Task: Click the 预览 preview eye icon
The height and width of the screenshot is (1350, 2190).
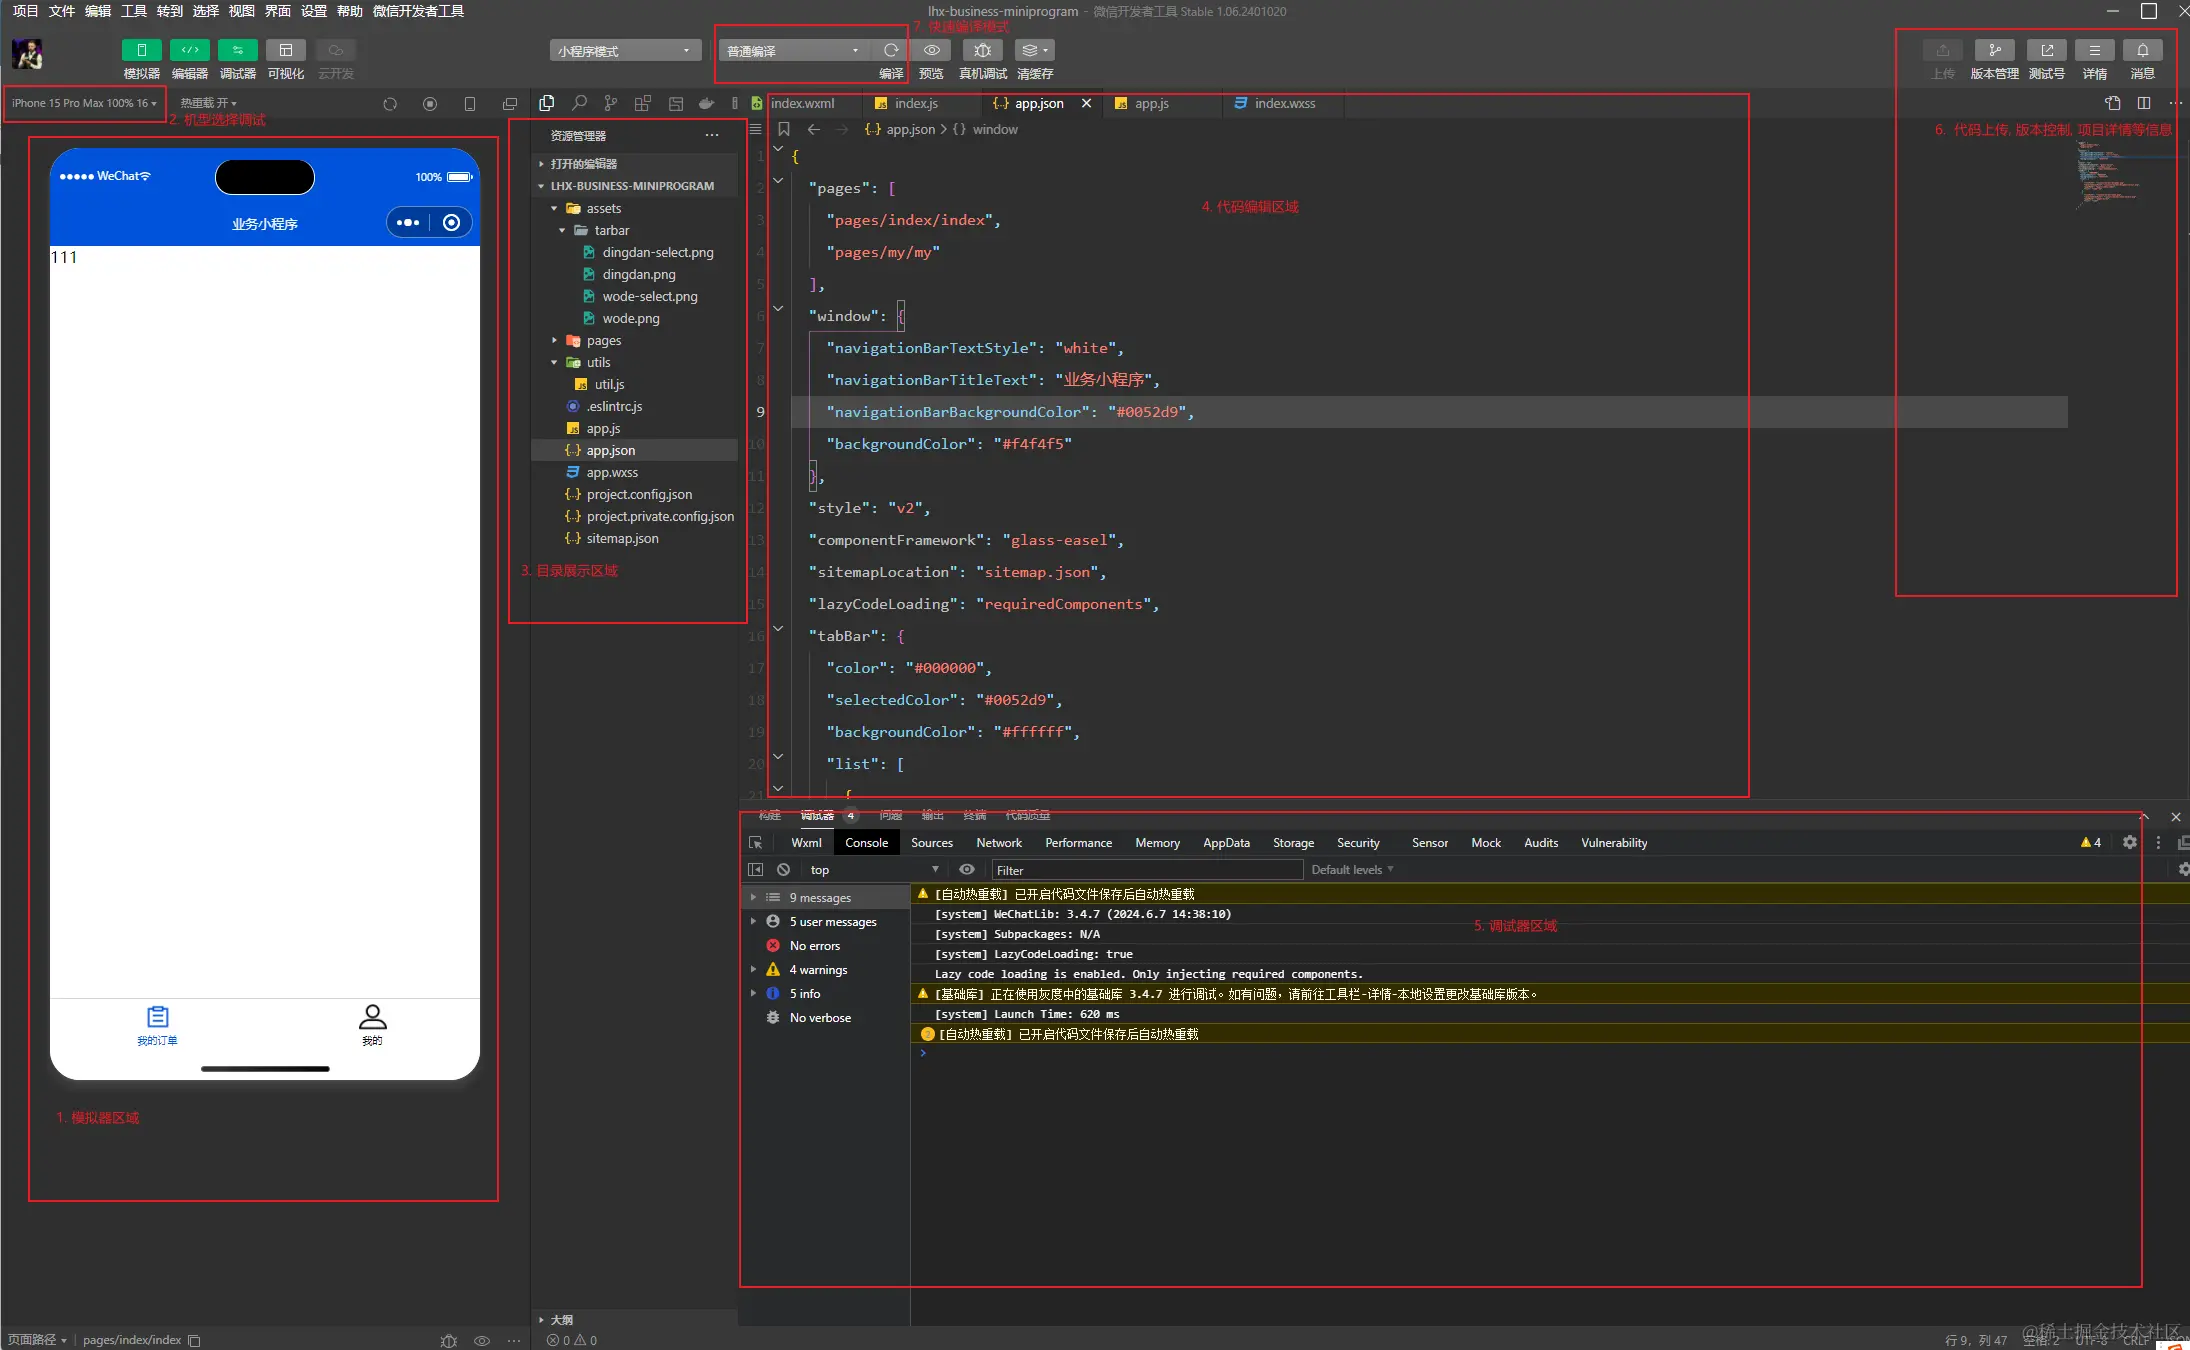Action: click(x=931, y=50)
